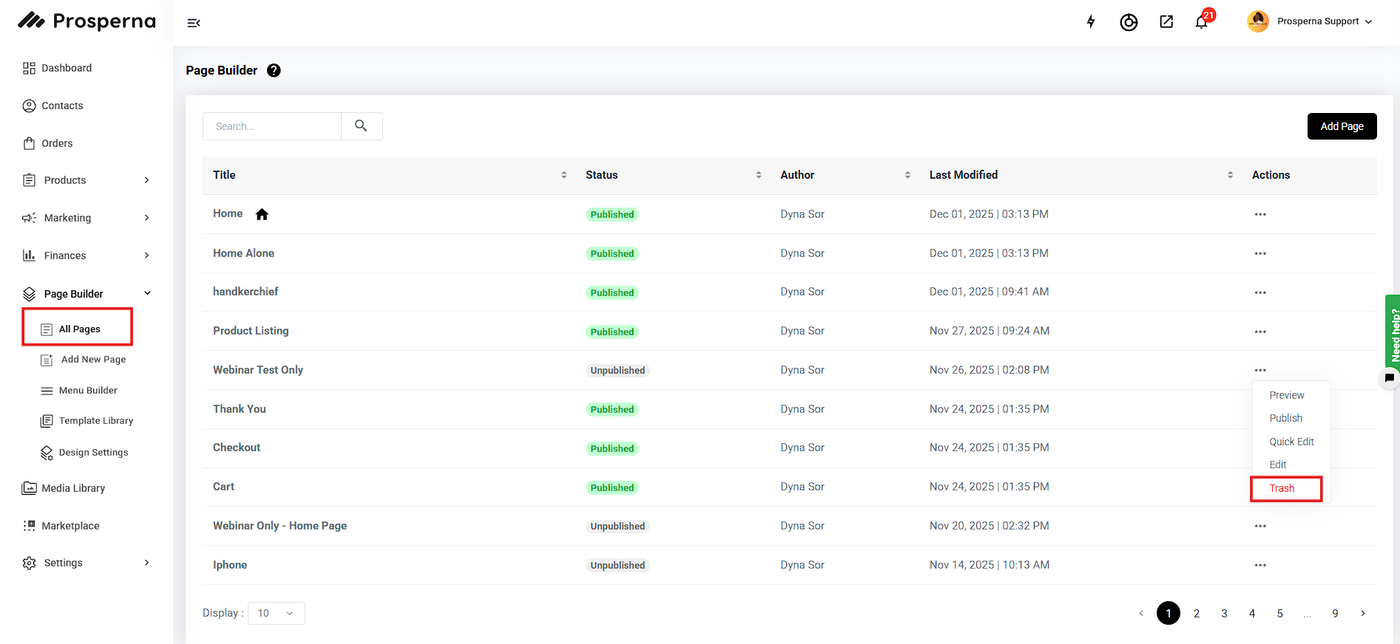The height and width of the screenshot is (644, 1400).
Task: Open actions ellipsis for Iphone page
Action: tap(1260, 565)
